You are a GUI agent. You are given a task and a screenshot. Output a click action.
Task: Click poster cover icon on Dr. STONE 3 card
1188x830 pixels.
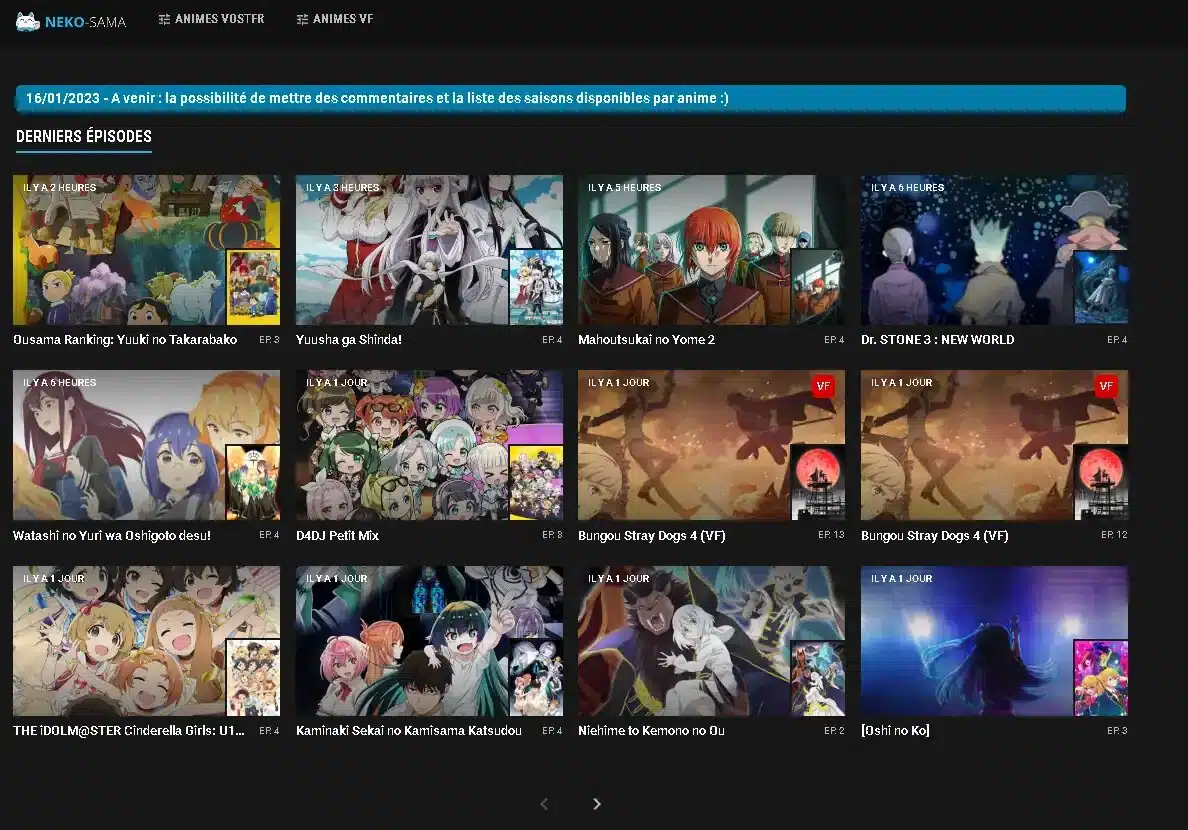click(x=1101, y=287)
